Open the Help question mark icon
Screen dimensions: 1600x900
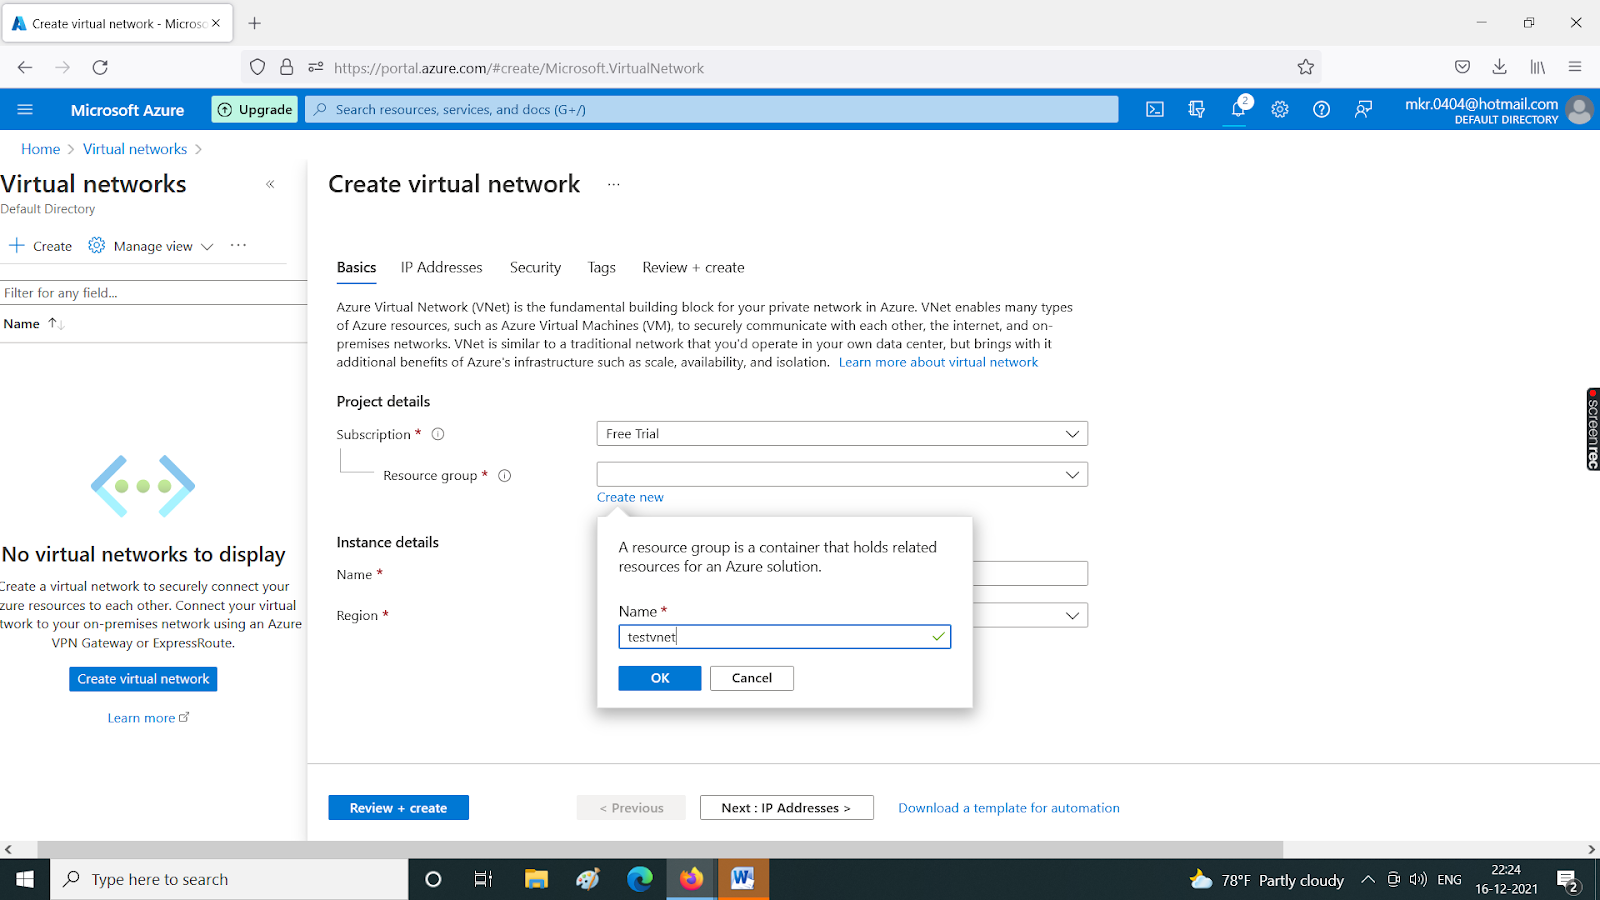coord(1321,110)
